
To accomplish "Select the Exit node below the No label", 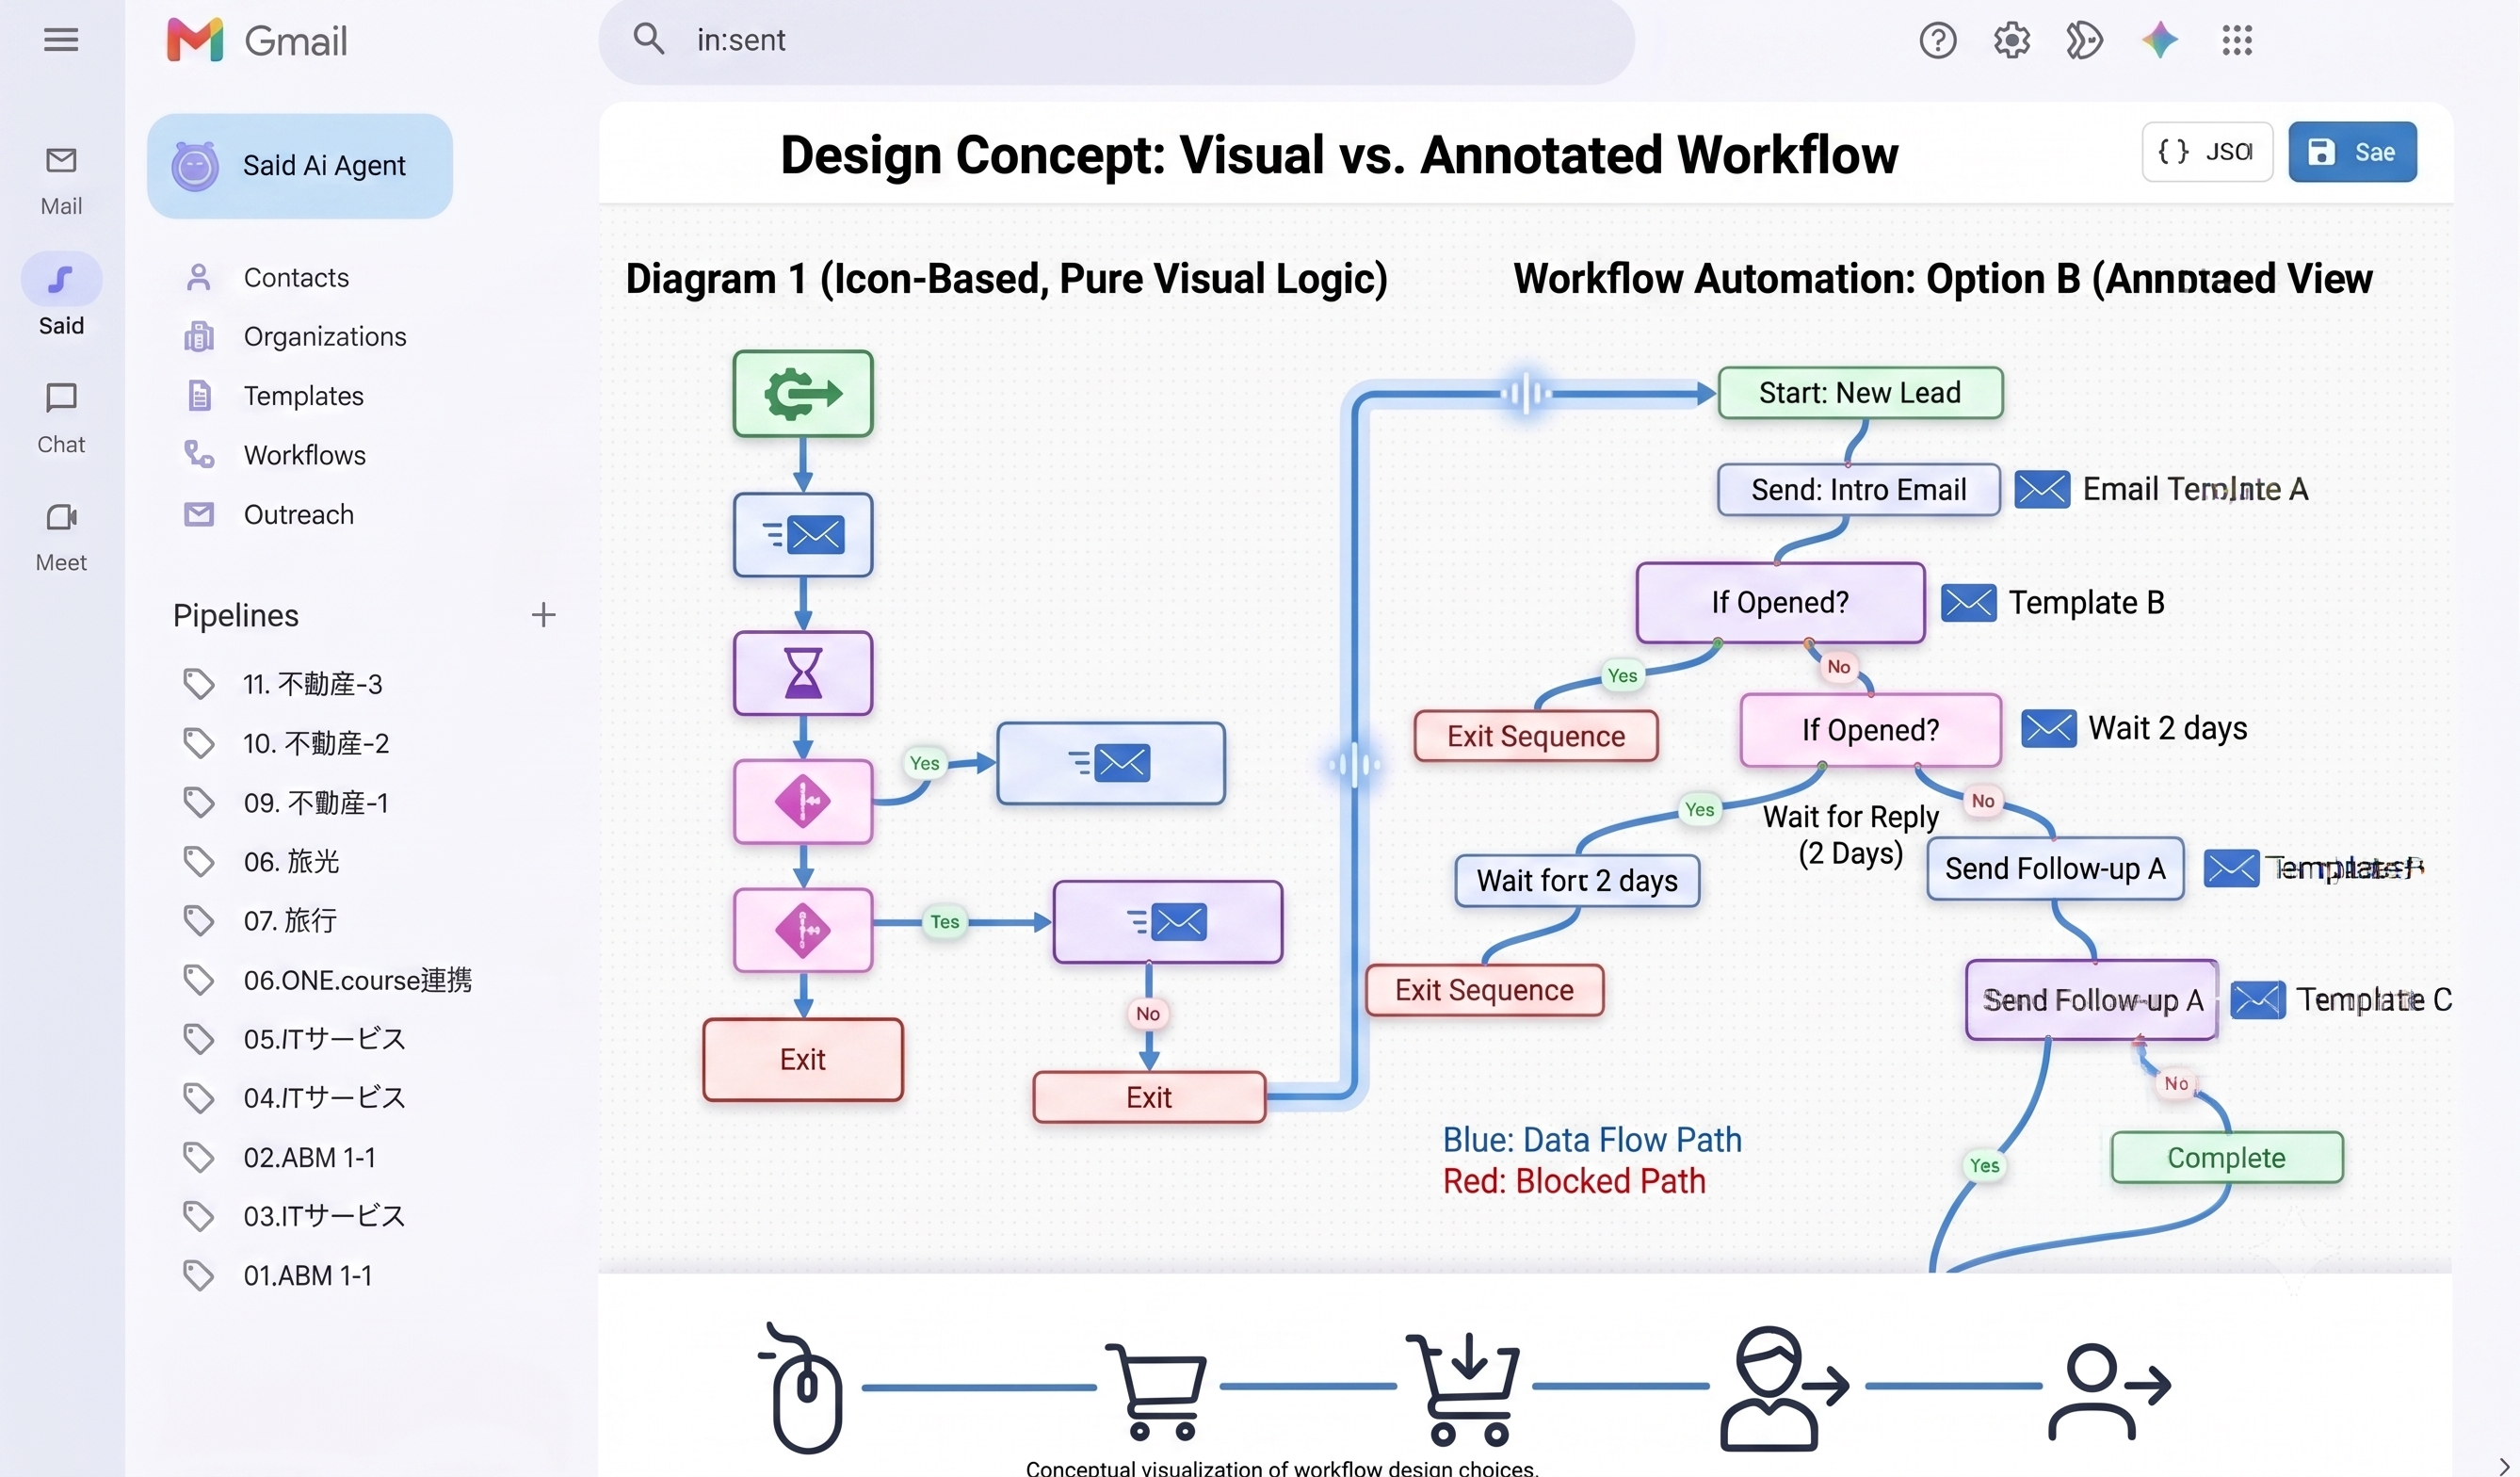I will (1149, 1097).
